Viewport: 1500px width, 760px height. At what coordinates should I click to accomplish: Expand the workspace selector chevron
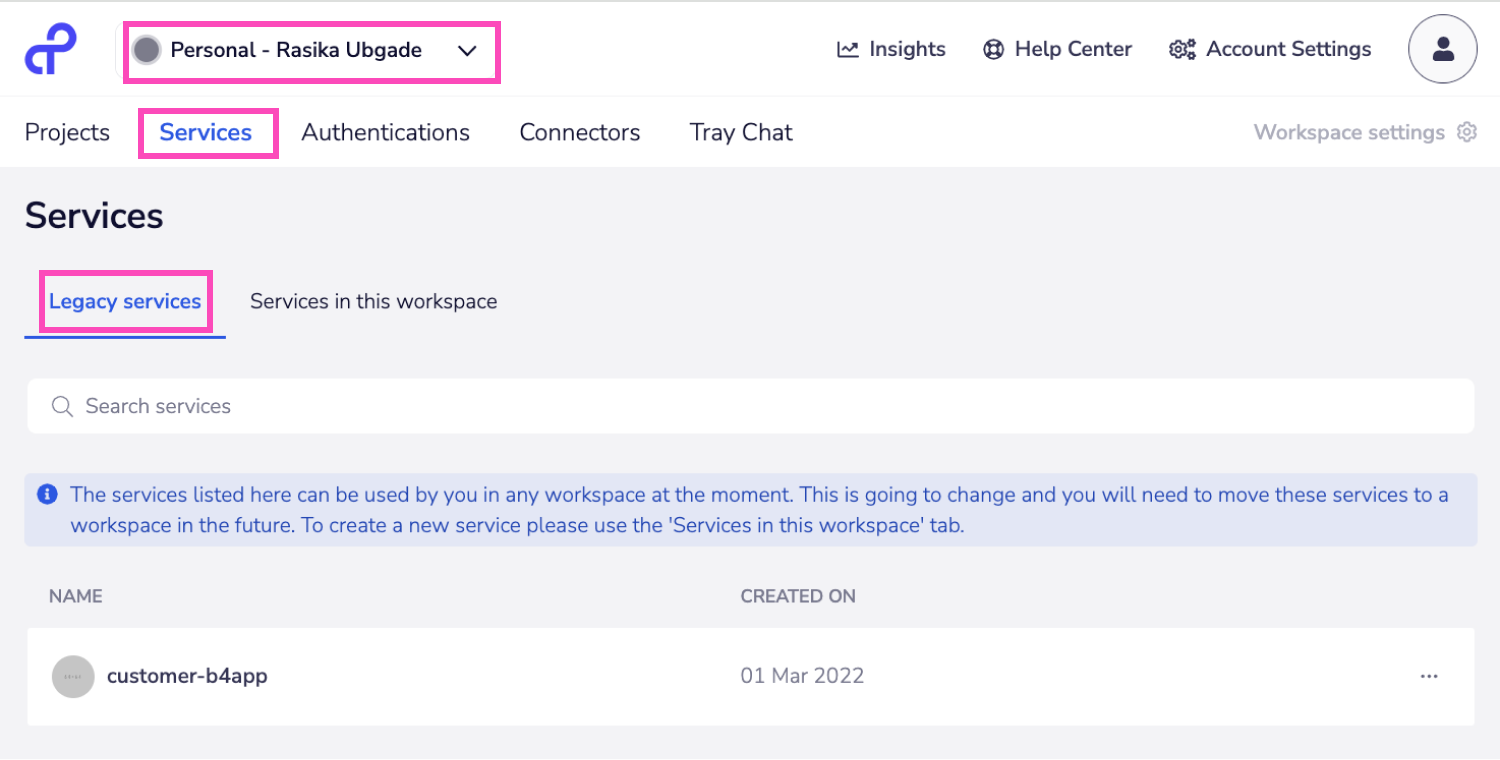click(467, 51)
